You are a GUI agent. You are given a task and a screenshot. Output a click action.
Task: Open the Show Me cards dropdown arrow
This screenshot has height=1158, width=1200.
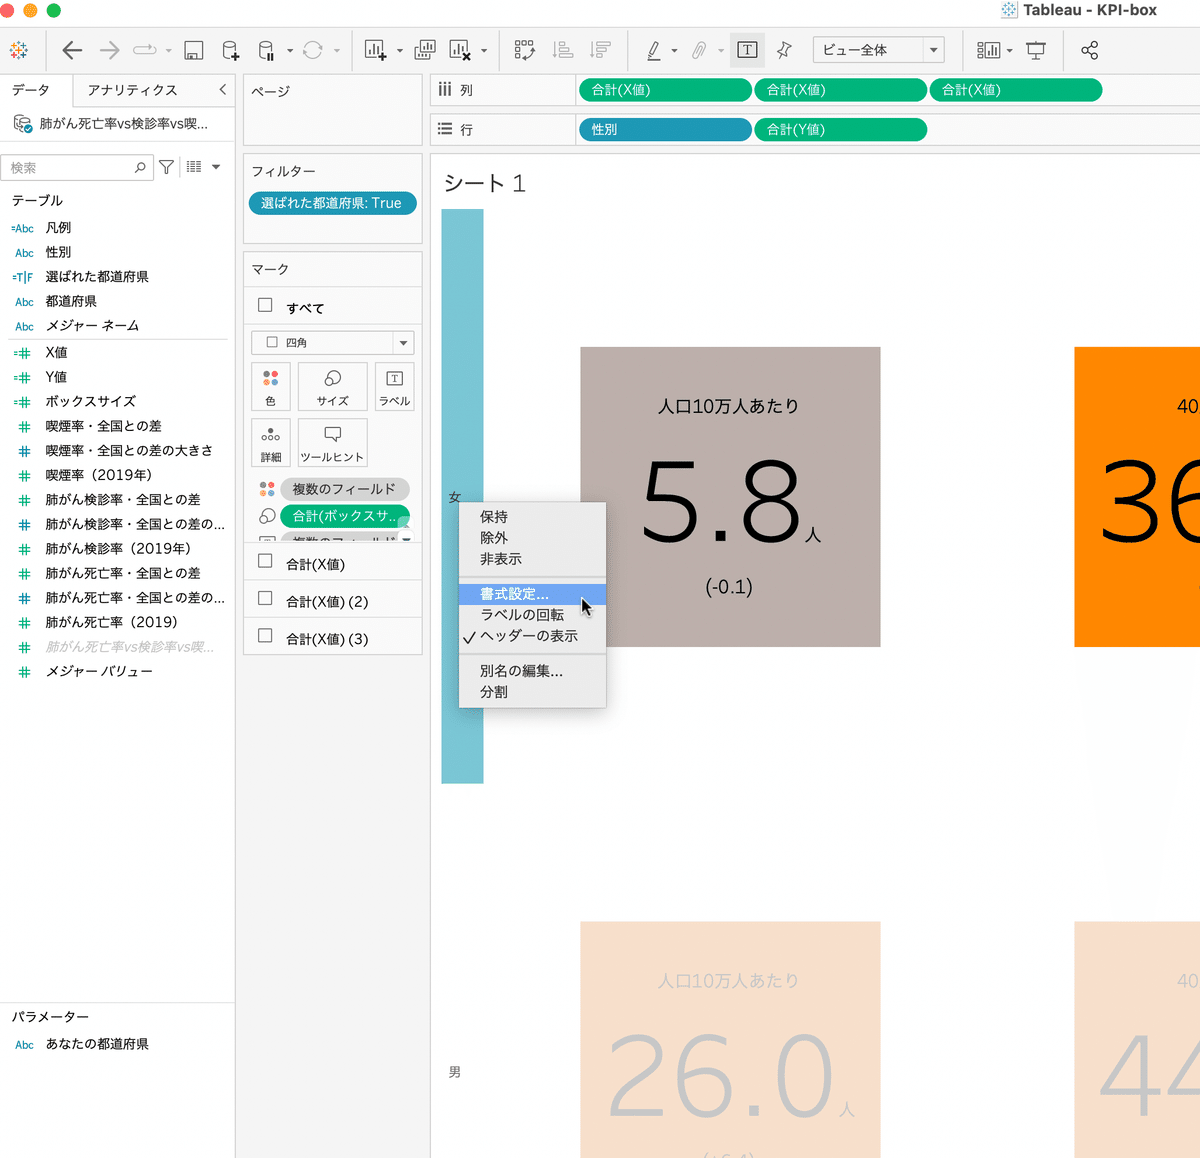1010,51
